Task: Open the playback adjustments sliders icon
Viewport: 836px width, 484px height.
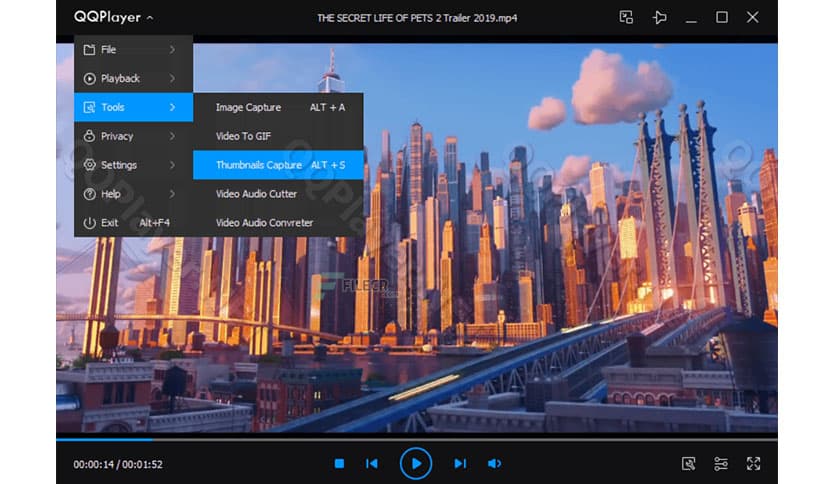Action: pos(721,464)
